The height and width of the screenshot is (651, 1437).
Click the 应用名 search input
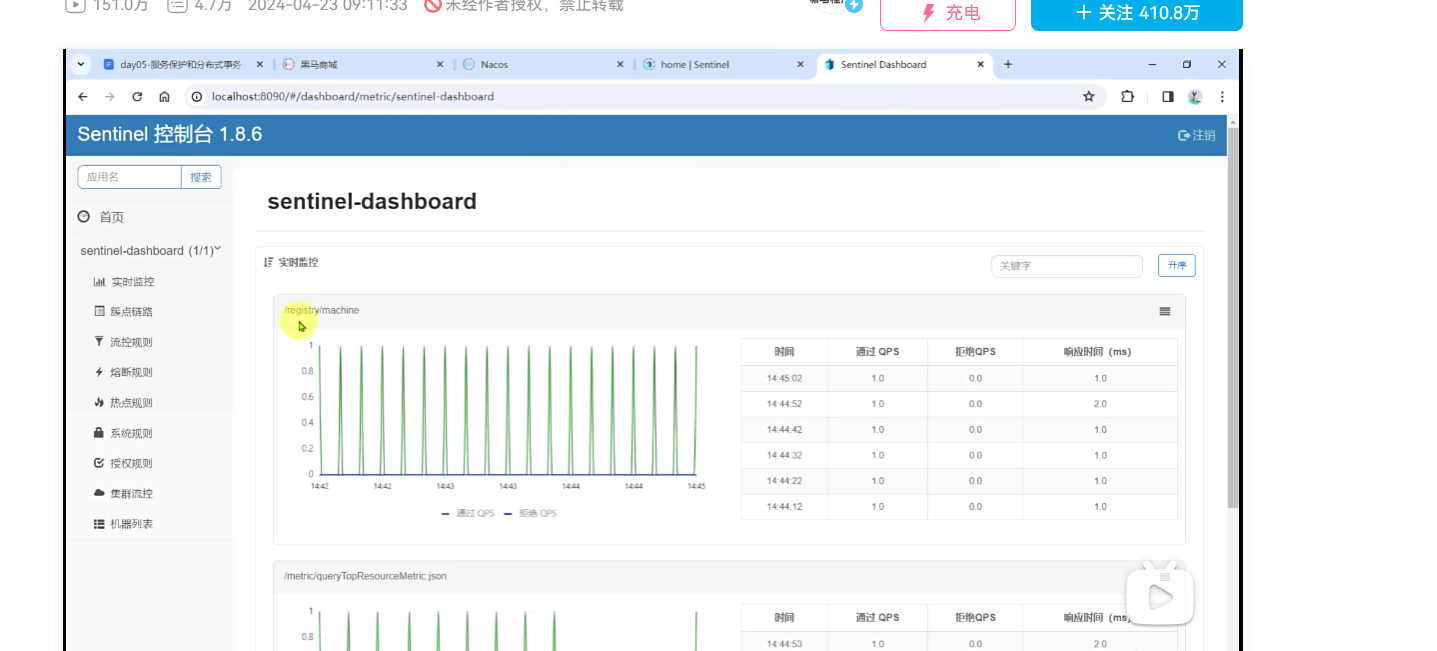pyautogui.click(x=129, y=177)
